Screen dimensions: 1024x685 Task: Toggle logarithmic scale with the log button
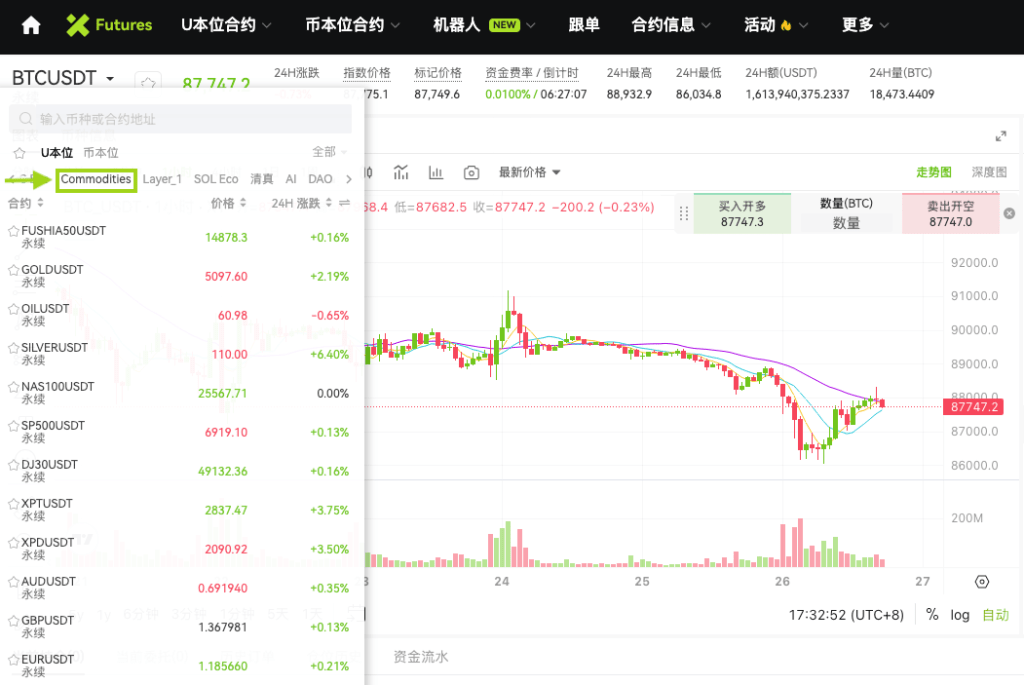[x=960, y=615]
